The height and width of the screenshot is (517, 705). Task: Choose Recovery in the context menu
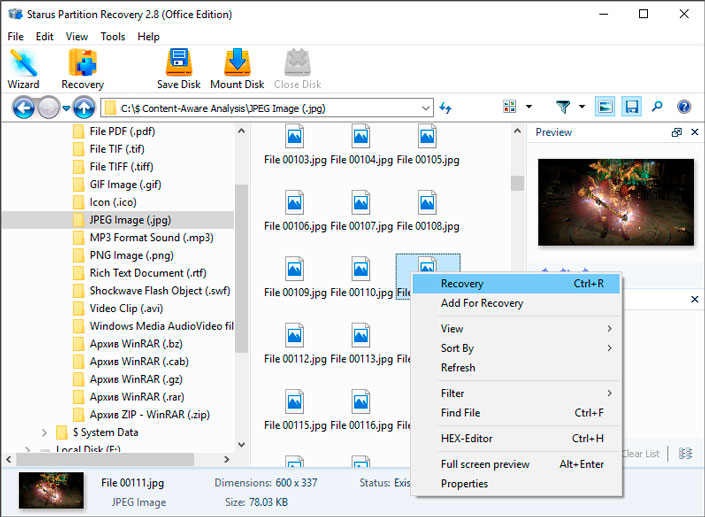coord(516,284)
